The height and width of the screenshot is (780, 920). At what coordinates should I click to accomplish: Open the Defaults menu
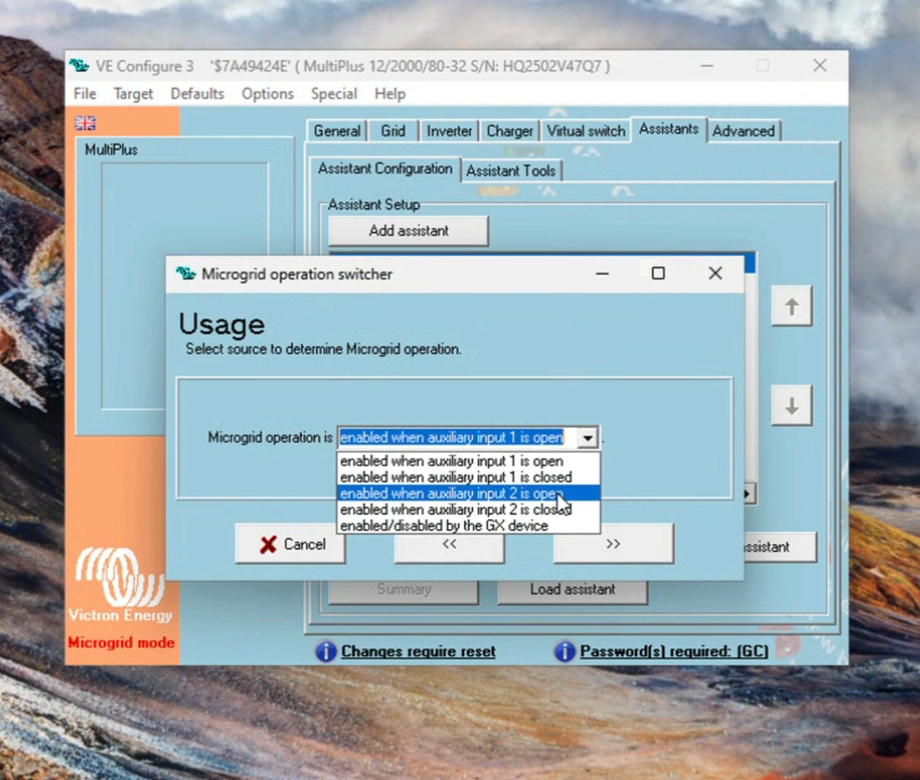197,94
